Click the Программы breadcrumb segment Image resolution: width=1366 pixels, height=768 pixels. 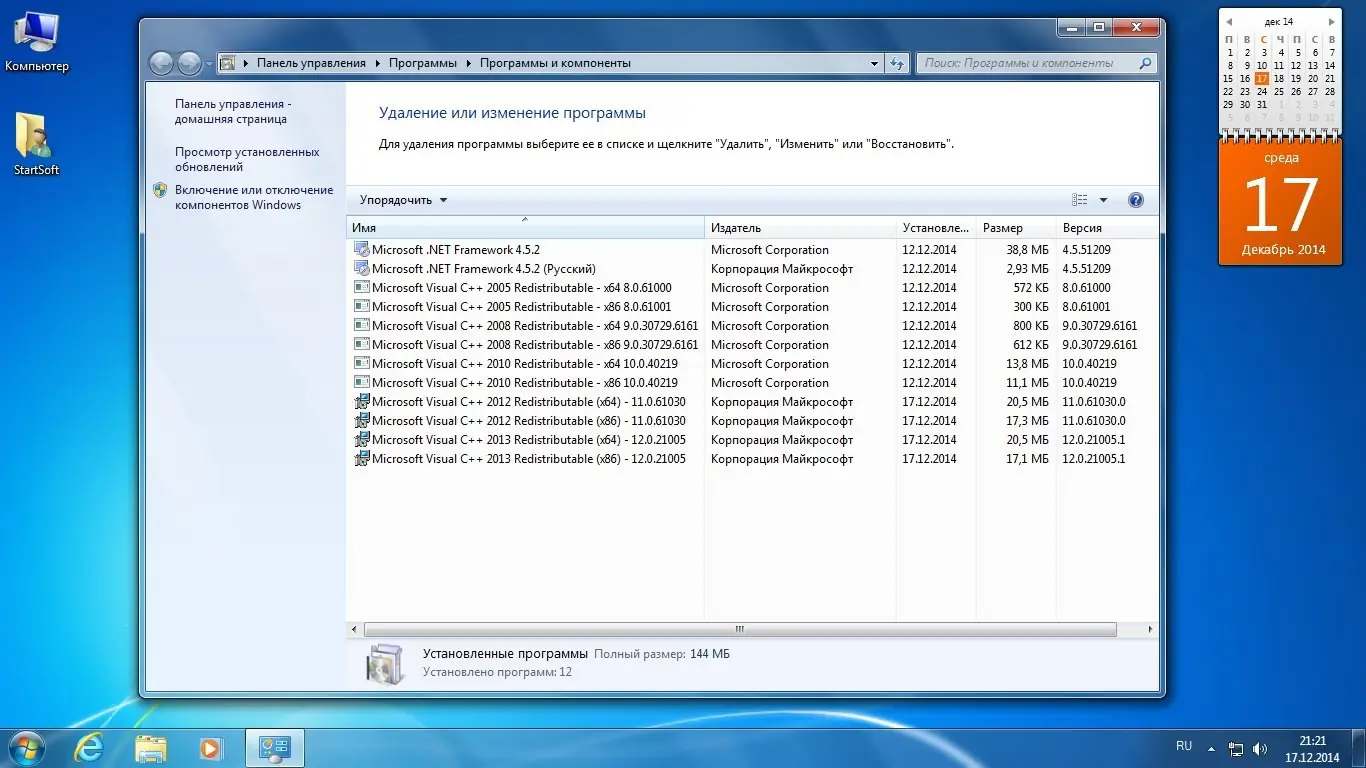click(423, 63)
